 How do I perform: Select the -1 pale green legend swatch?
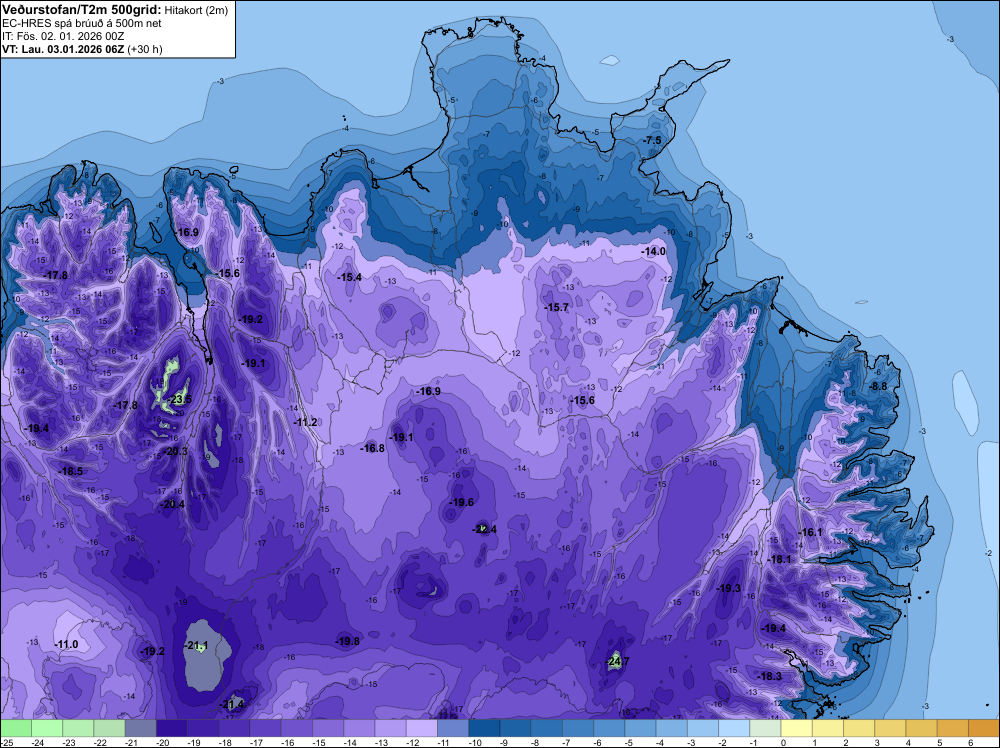click(765, 728)
